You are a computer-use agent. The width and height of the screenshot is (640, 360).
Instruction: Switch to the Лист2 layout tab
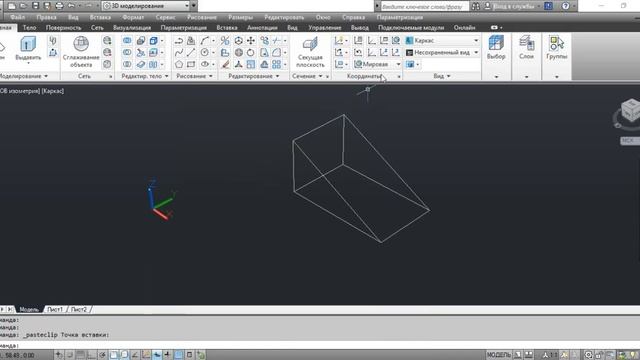coord(79,309)
